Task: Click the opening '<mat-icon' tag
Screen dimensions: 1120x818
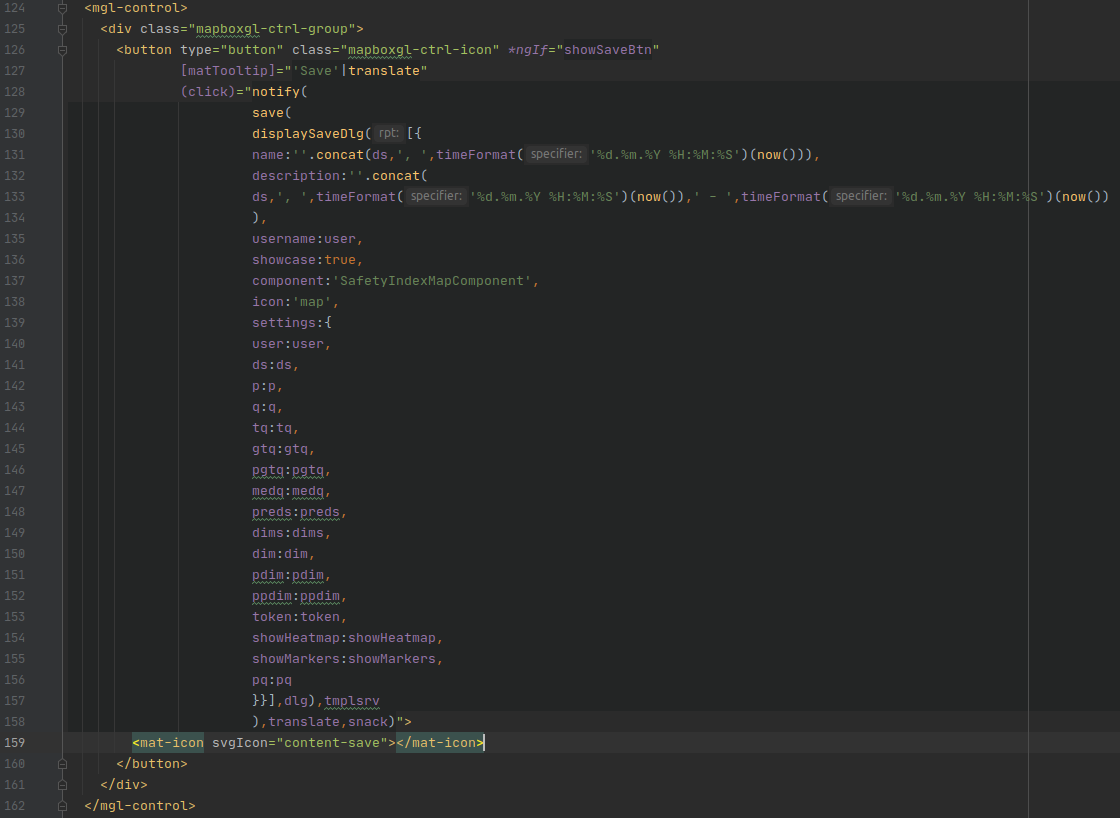Action: pyautogui.click(x=168, y=743)
